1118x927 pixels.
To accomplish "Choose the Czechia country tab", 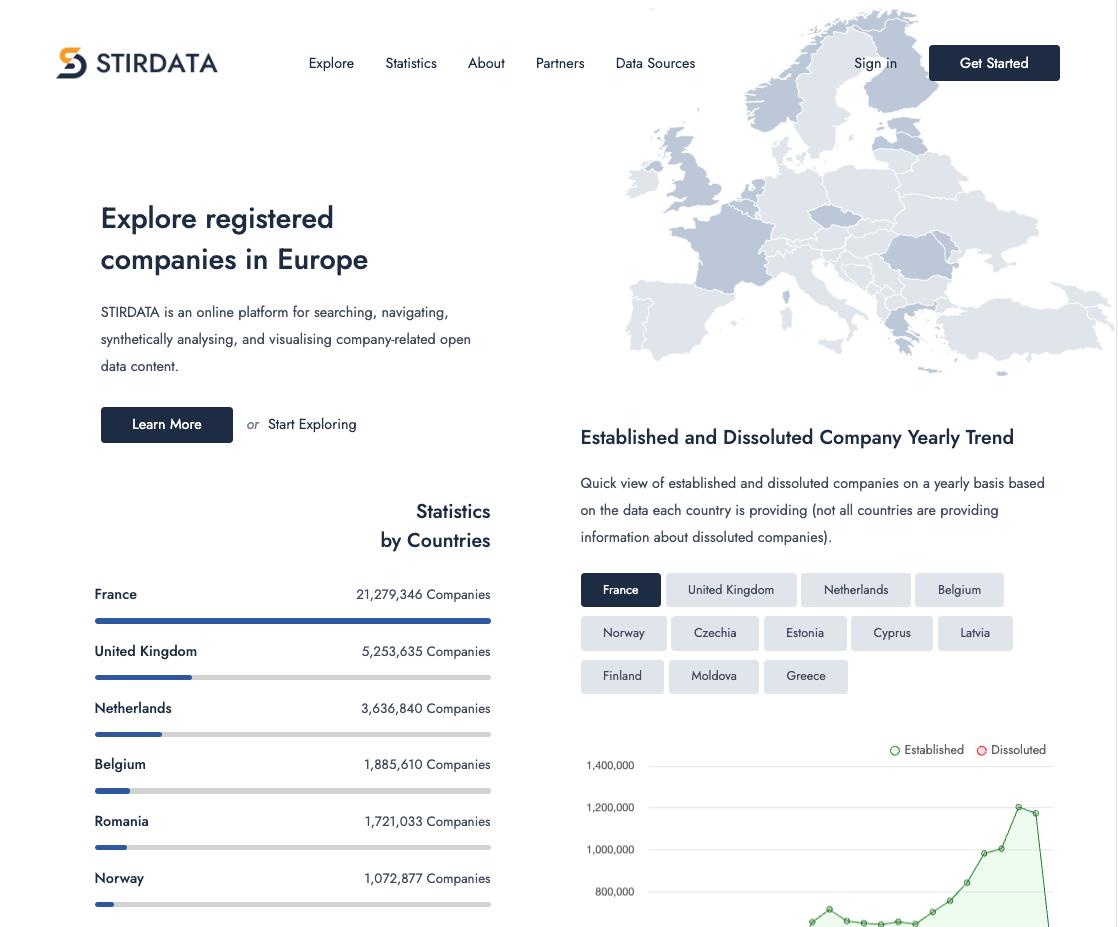I will pos(715,633).
